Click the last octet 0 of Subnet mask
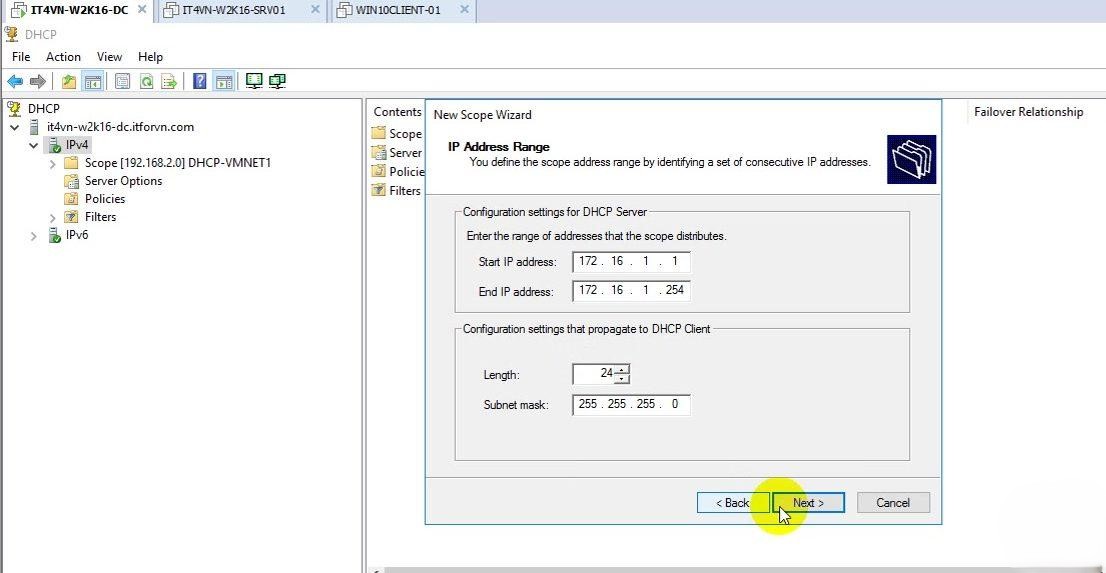The height and width of the screenshot is (573, 1106). pos(675,404)
